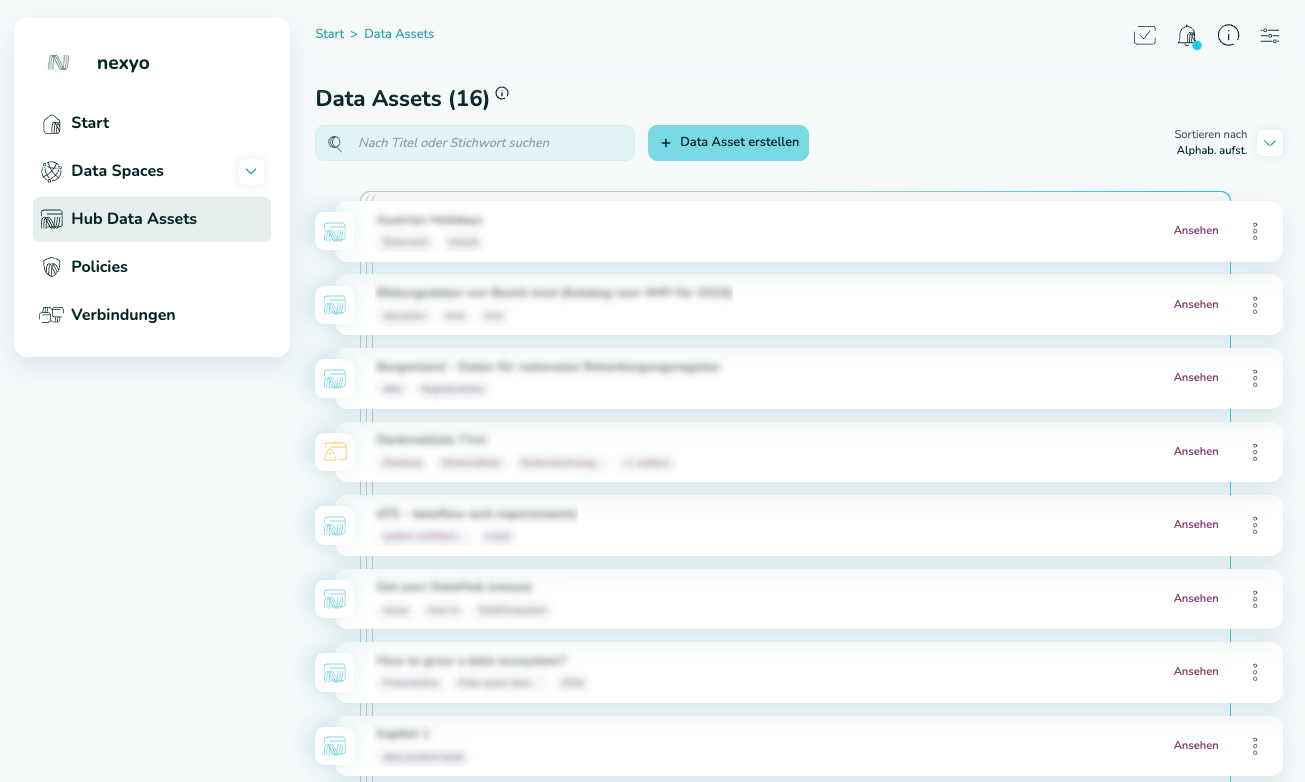
Task: Click the Verbindungen plug icon in sidebar
Action: (x=51, y=314)
